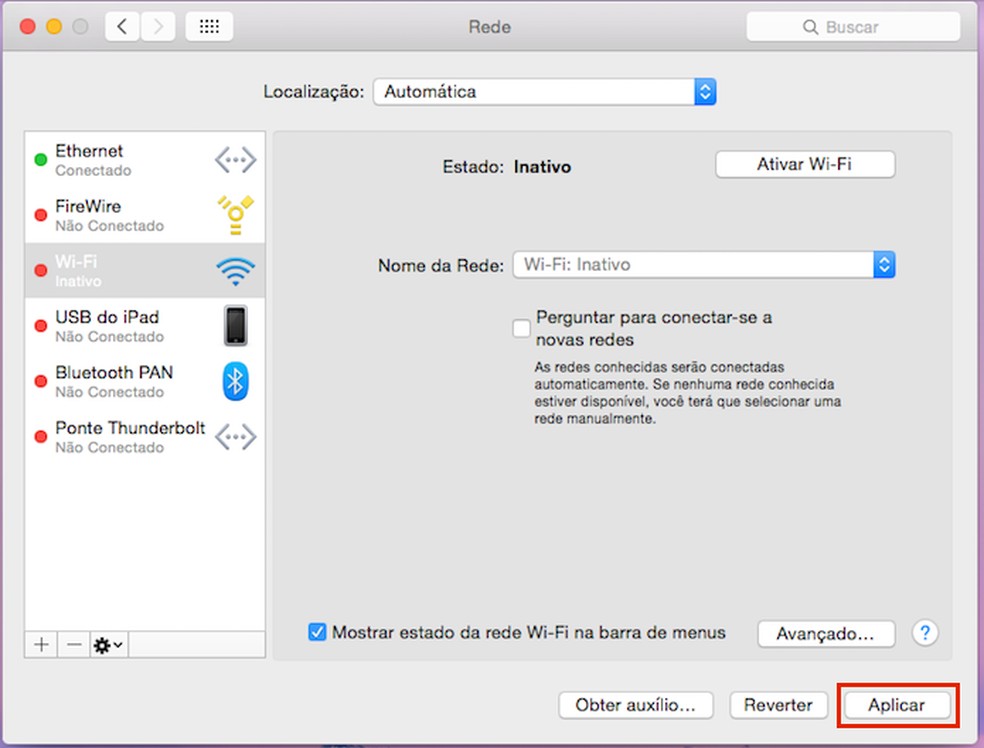Go forward with the right arrow button
Image resolution: width=984 pixels, height=748 pixels.
158,27
